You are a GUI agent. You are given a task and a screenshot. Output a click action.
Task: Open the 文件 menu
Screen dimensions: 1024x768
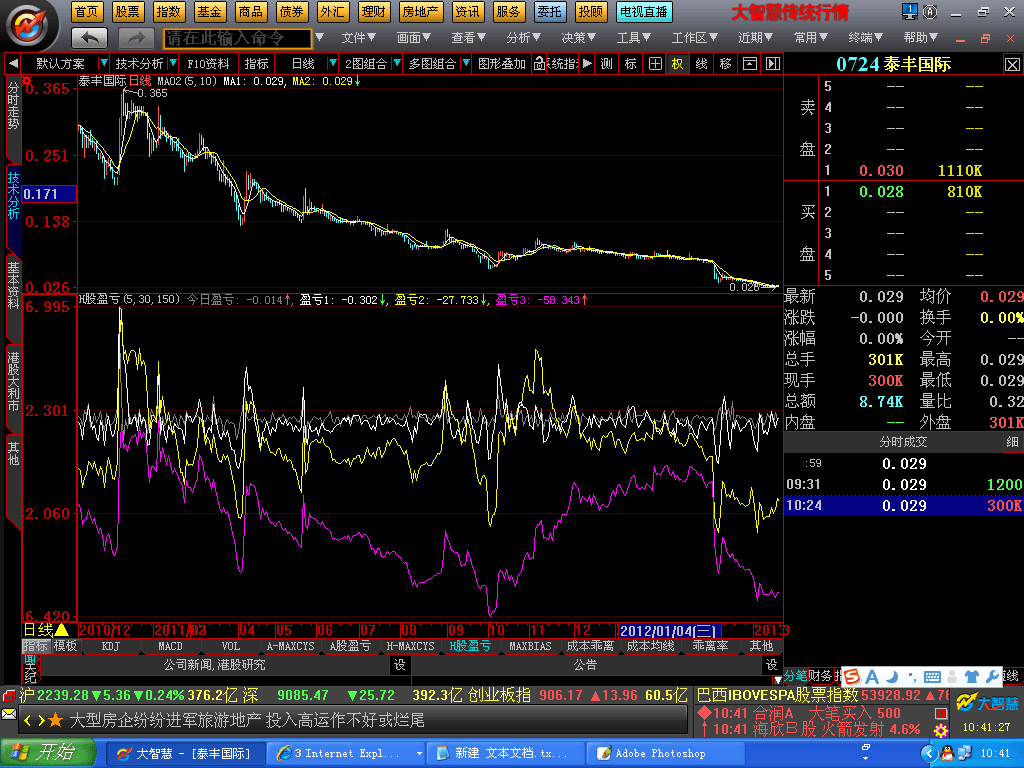point(359,38)
